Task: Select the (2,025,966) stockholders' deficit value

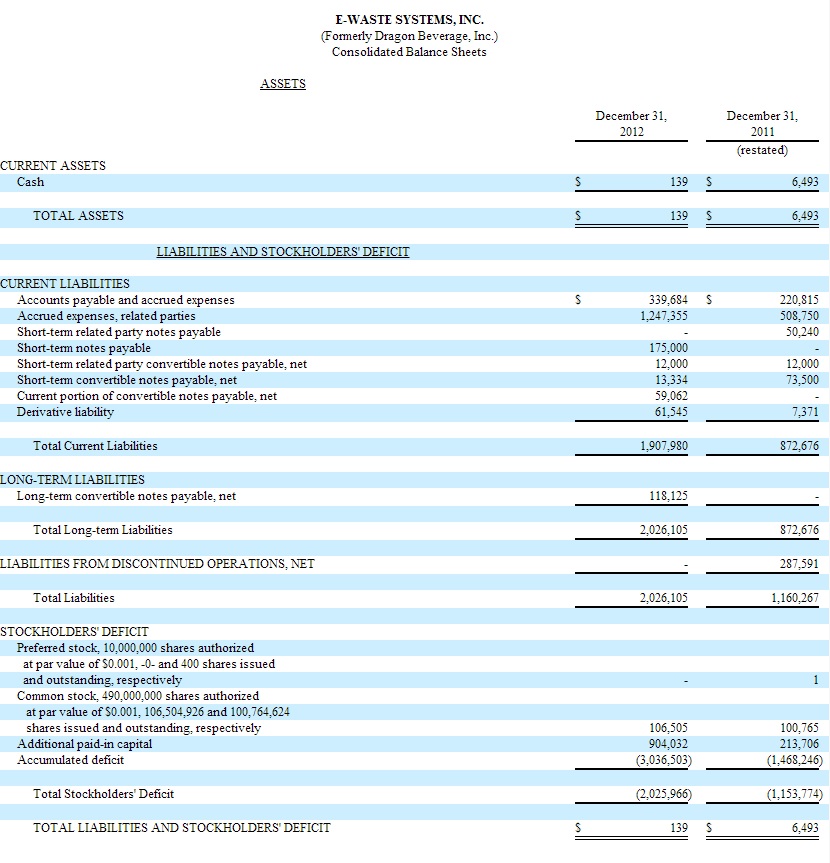Action: [x=664, y=795]
